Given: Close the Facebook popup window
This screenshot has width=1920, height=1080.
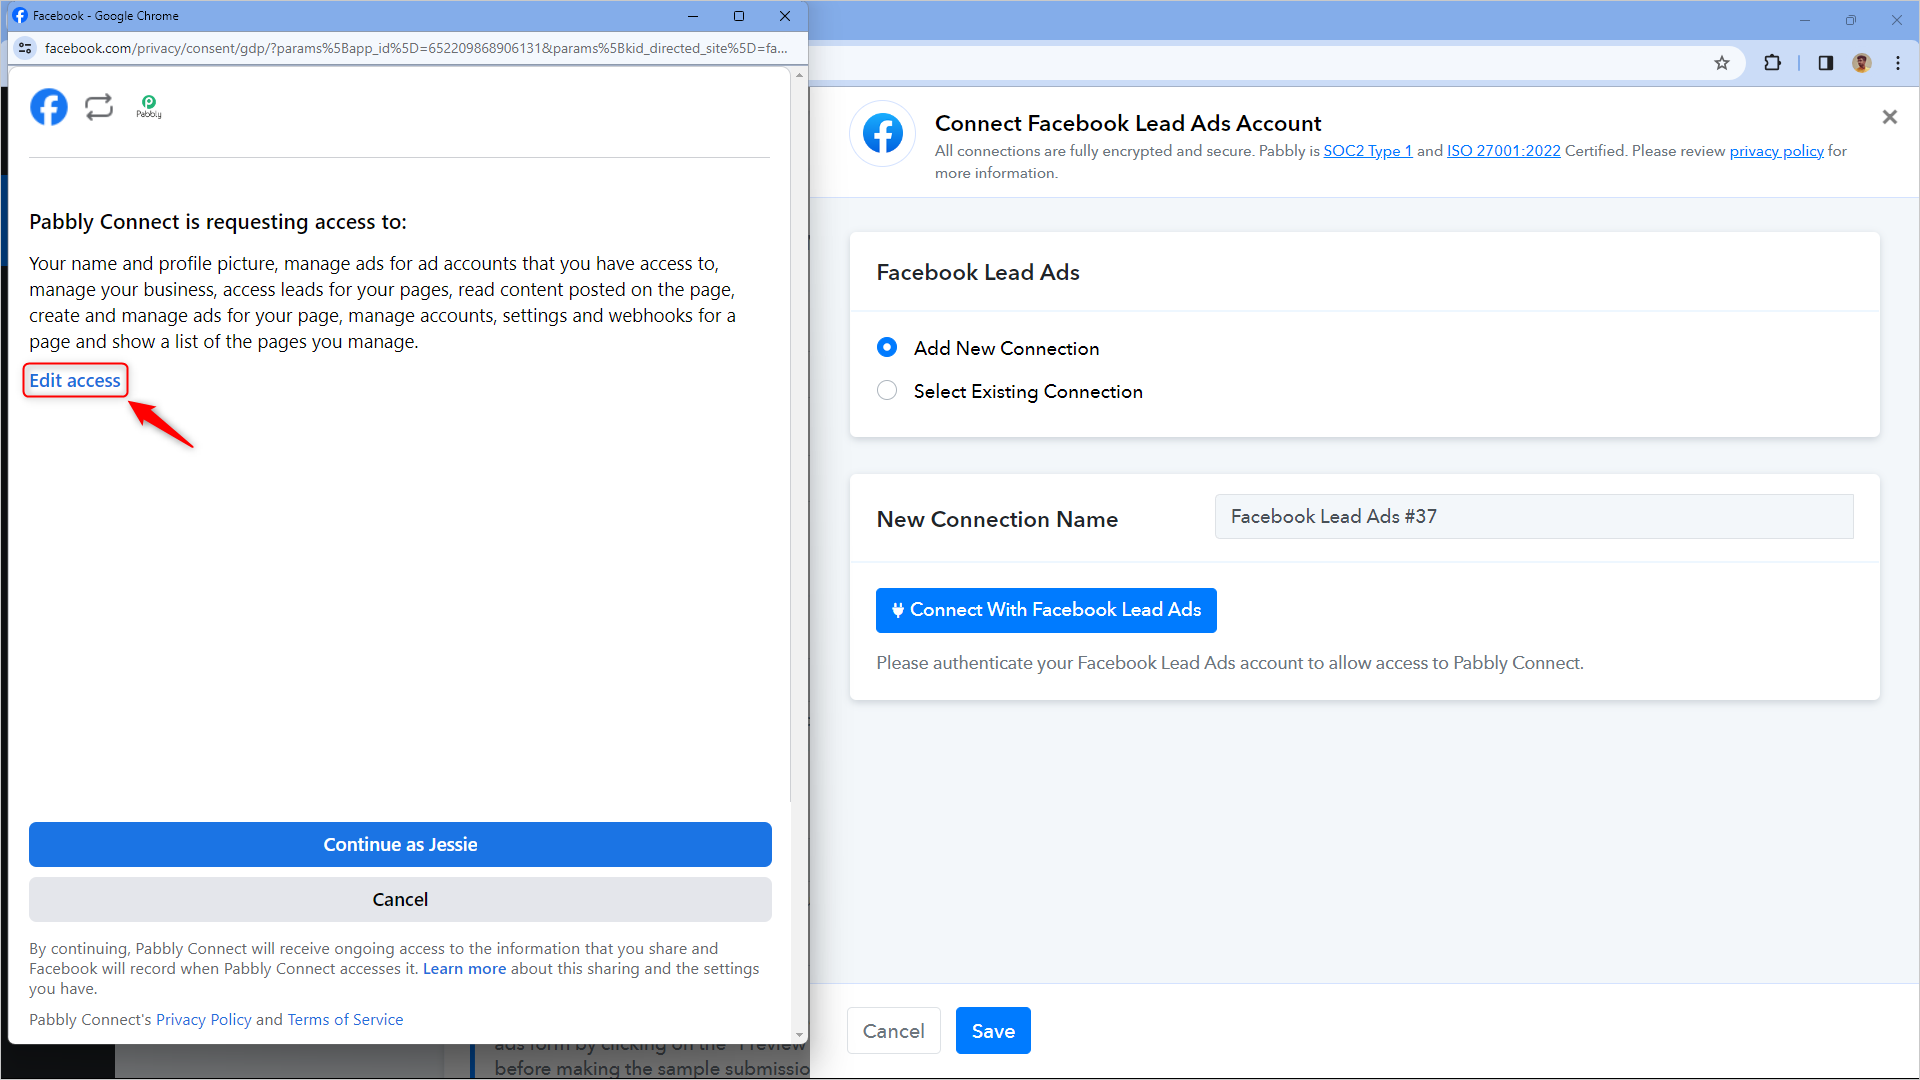Looking at the screenshot, I should coord(785,16).
